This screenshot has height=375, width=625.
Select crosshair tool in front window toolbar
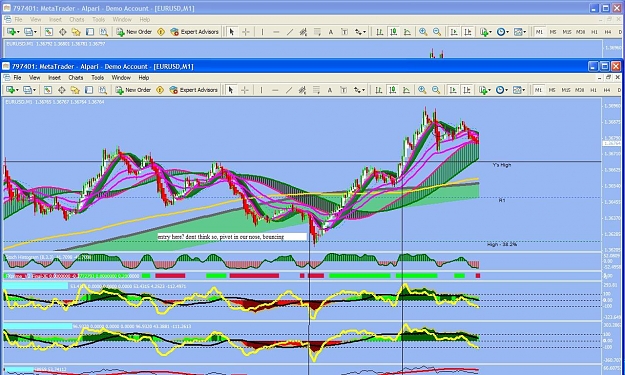tap(245, 90)
